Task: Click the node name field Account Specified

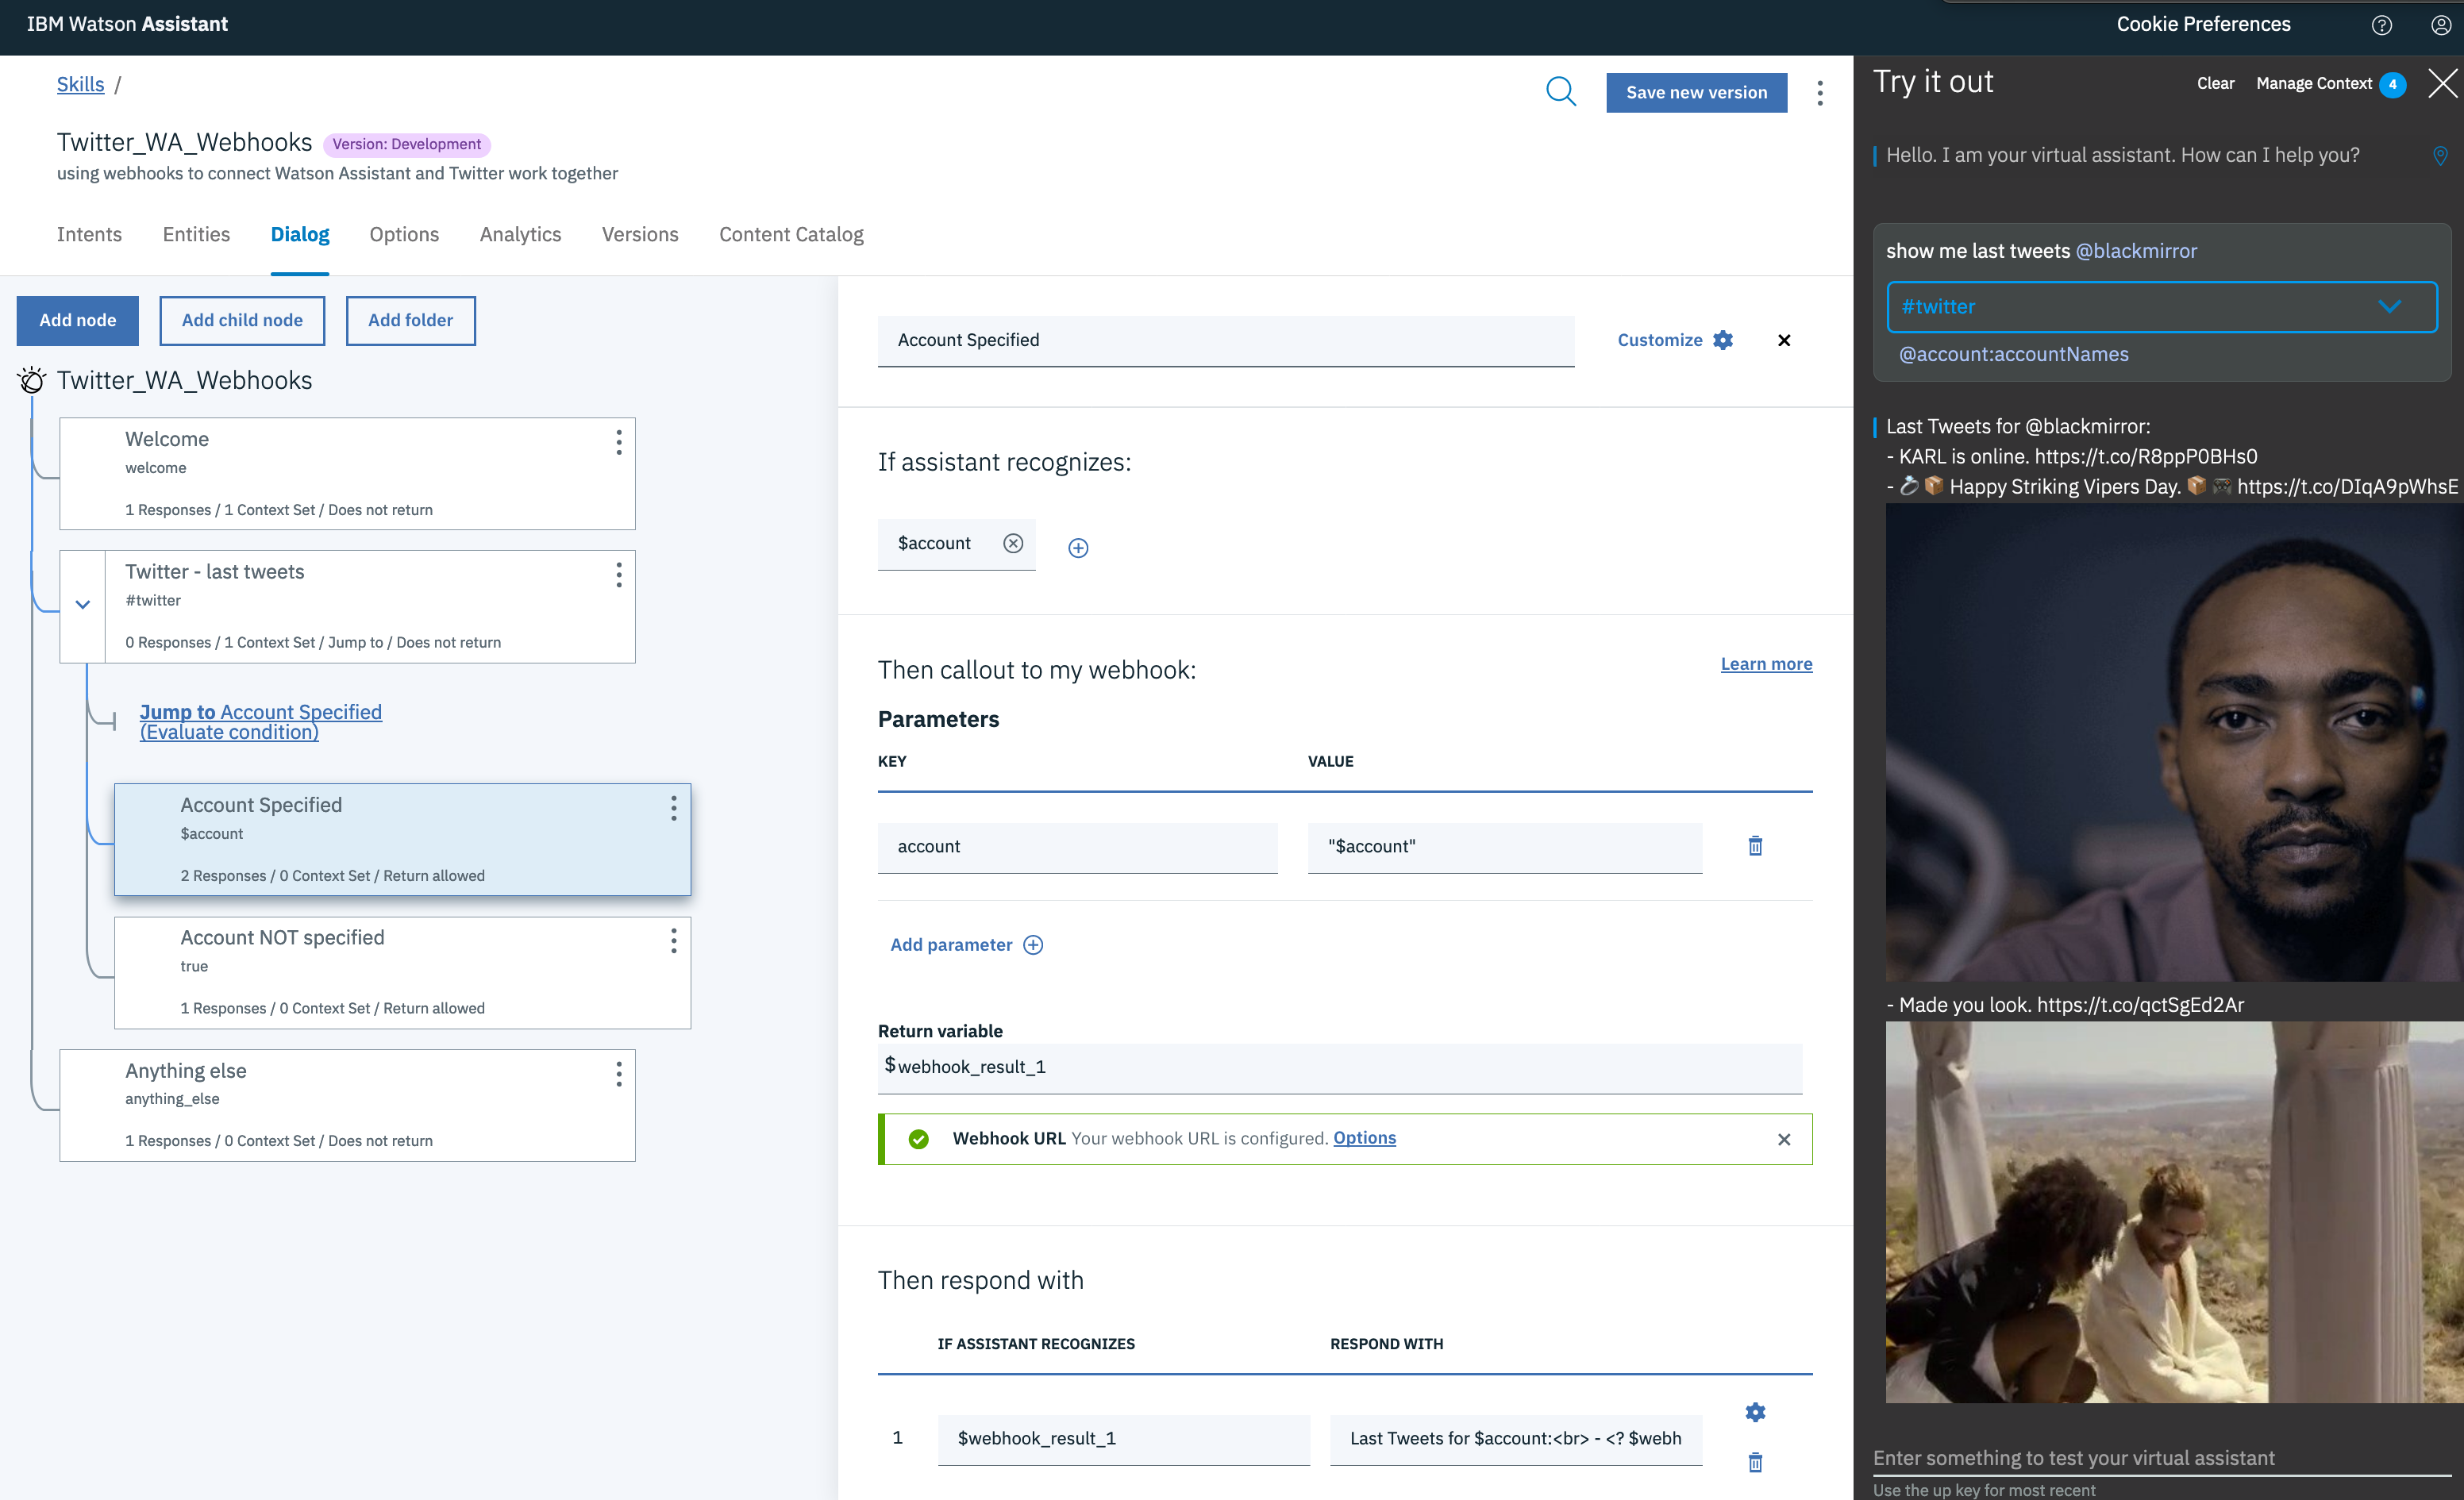Action: [x=1226, y=341]
